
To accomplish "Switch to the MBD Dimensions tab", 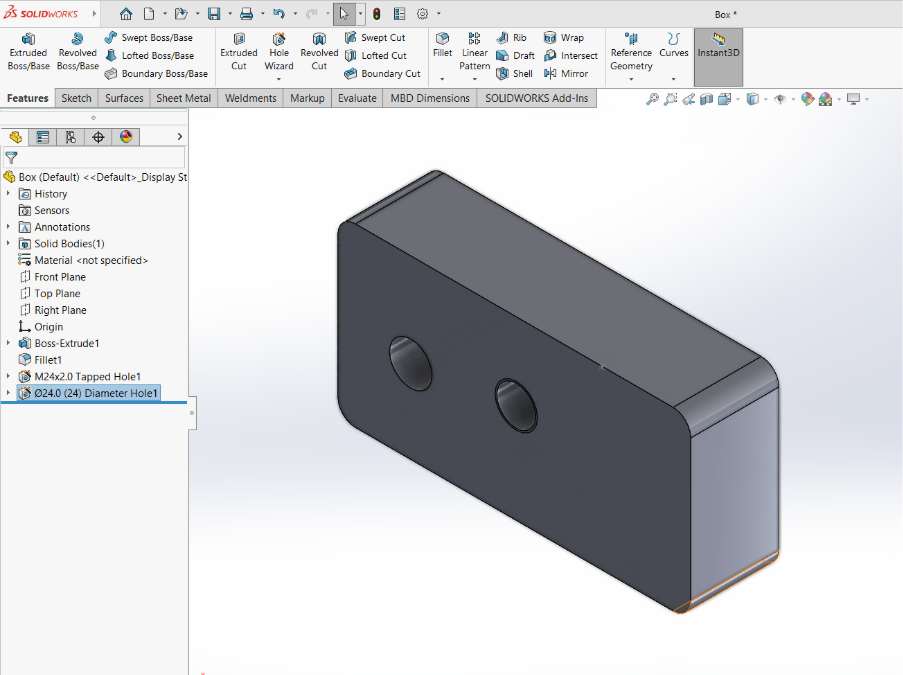I will [430, 98].
